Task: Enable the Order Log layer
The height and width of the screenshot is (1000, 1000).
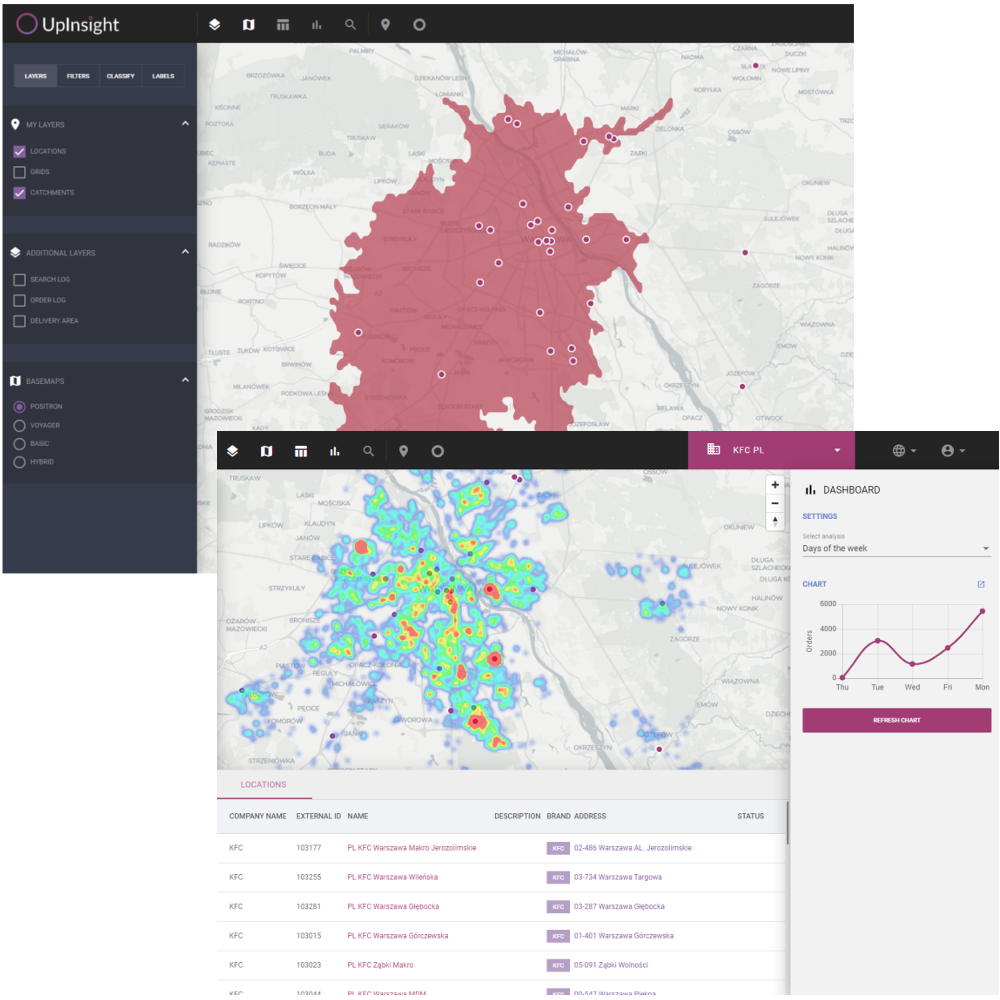Action: coord(19,300)
